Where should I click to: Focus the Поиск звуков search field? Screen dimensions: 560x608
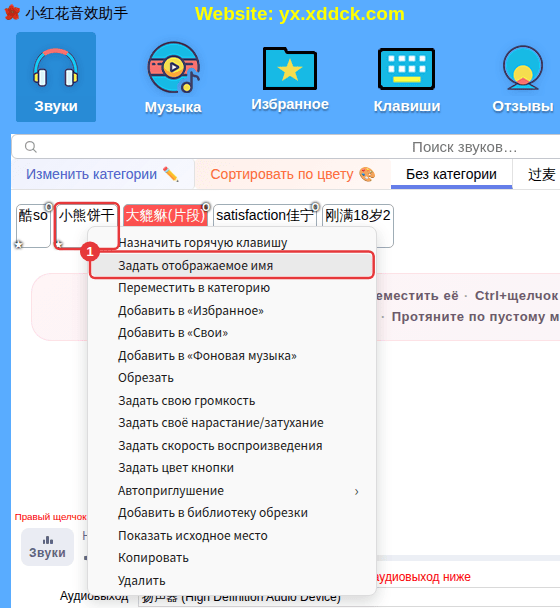(286, 147)
